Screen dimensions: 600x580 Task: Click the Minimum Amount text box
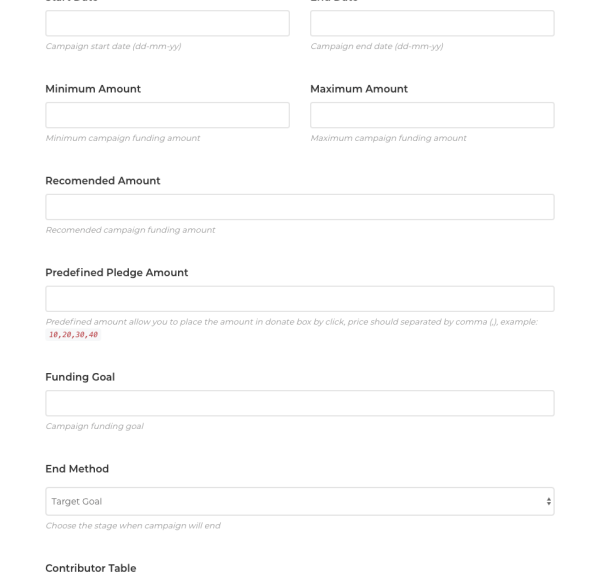click(x=167, y=115)
